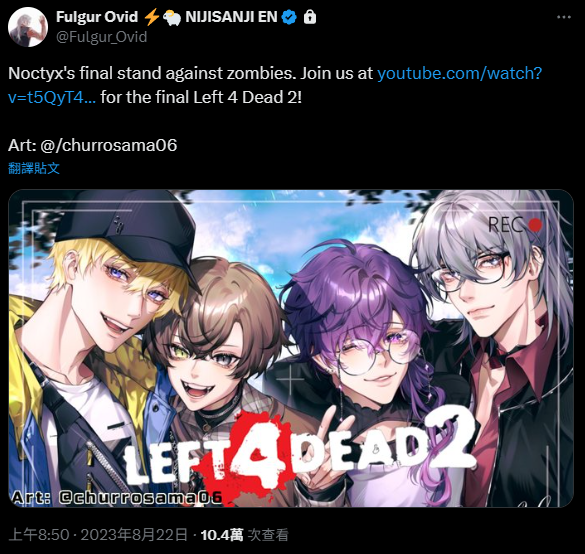Viewport: 585px width, 554px height.
Task: Click the large white 2 in the logo
Action: tap(449, 438)
